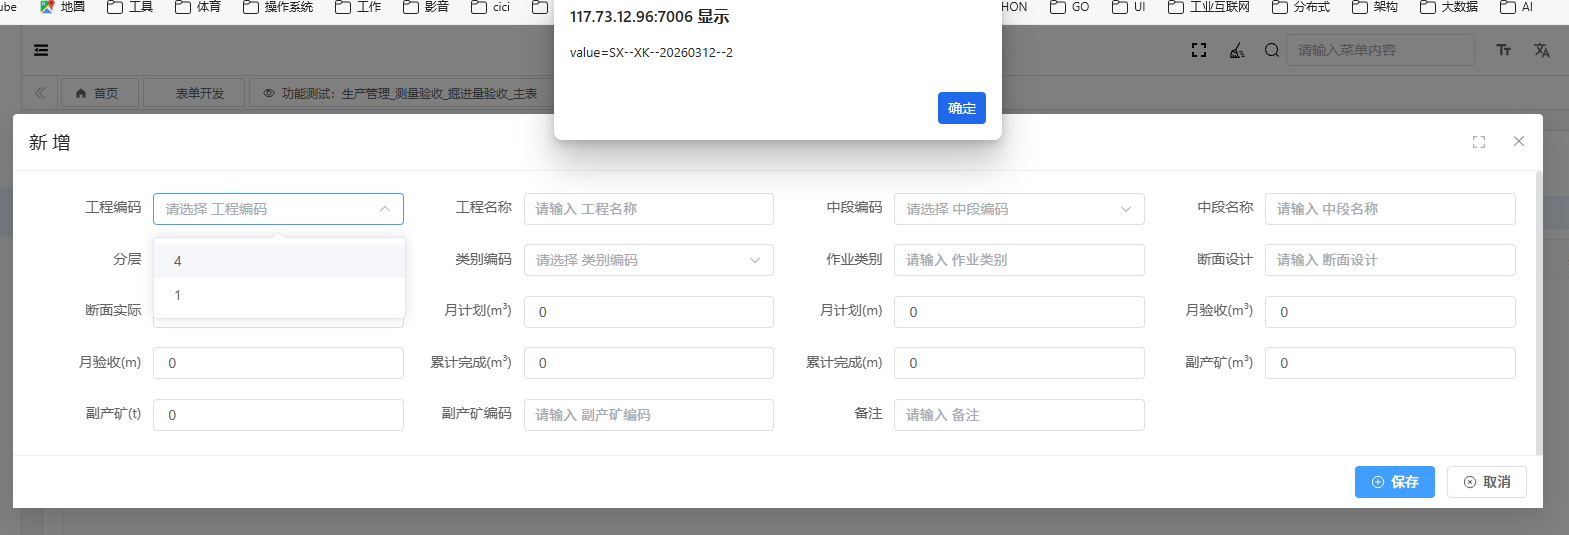
Task: Click the 确定 button in the alert
Action: click(961, 108)
